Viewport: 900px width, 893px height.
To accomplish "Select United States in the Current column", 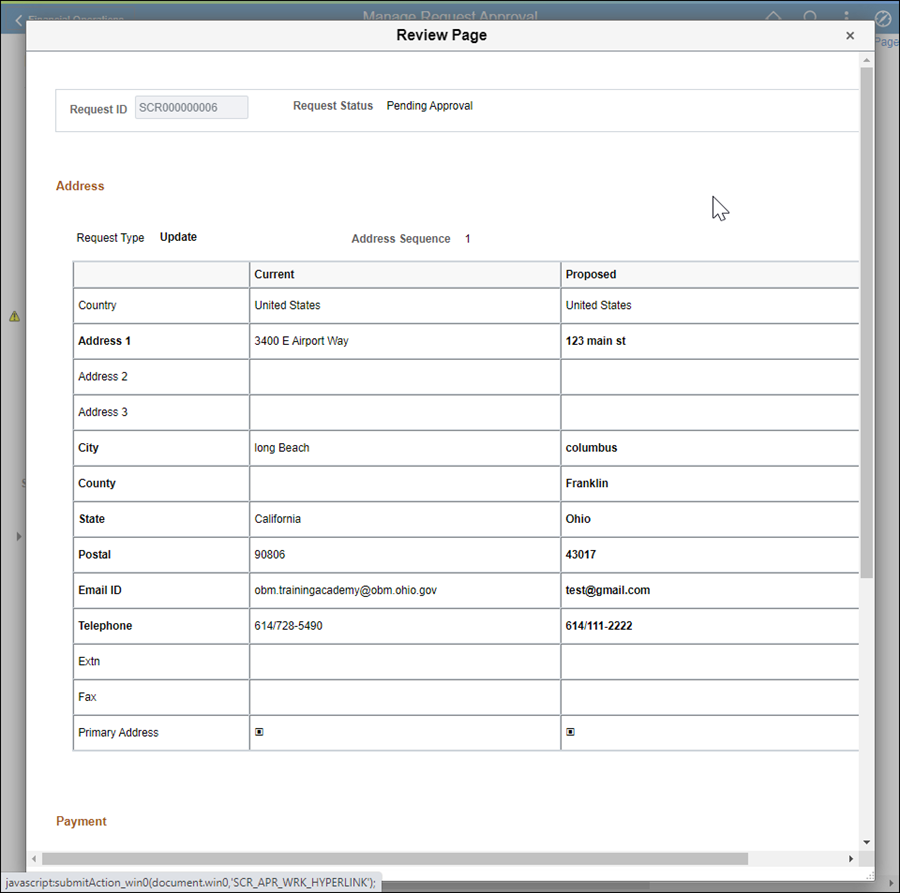I will click(287, 305).
